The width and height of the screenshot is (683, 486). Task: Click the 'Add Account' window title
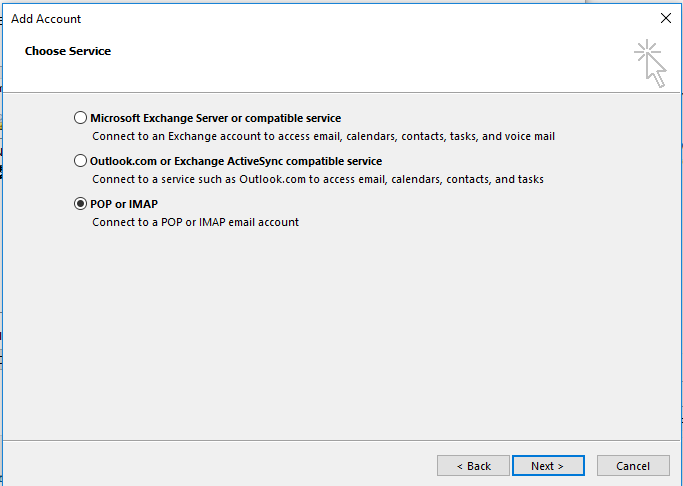pyautogui.click(x=46, y=19)
